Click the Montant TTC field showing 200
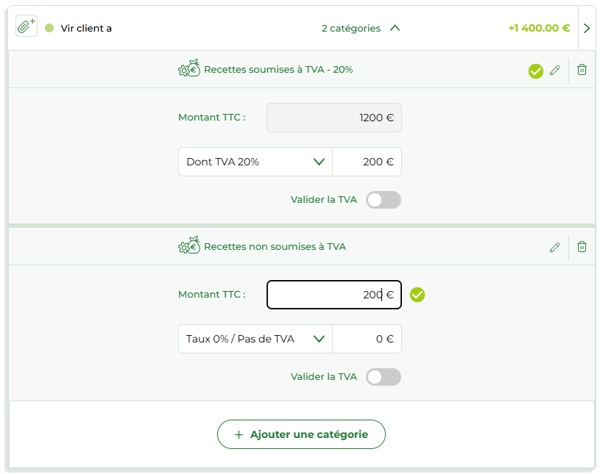The width and height of the screenshot is (600, 474). (333, 295)
